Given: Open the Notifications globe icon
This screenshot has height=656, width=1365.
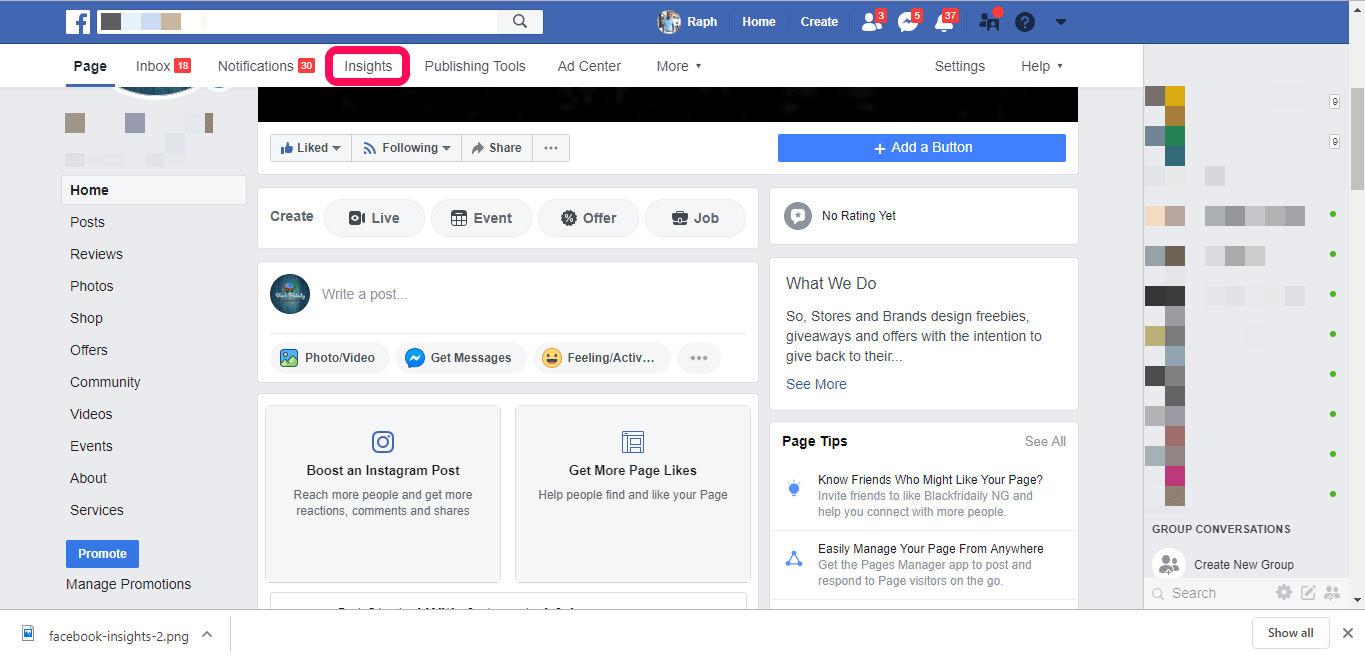Looking at the screenshot, I should pos(942,21).
